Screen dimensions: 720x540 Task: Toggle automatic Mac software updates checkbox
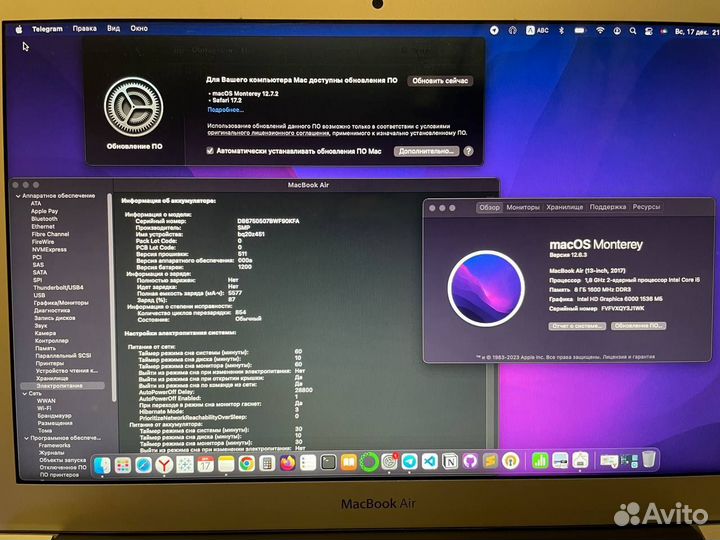click(x=210, y=151)
